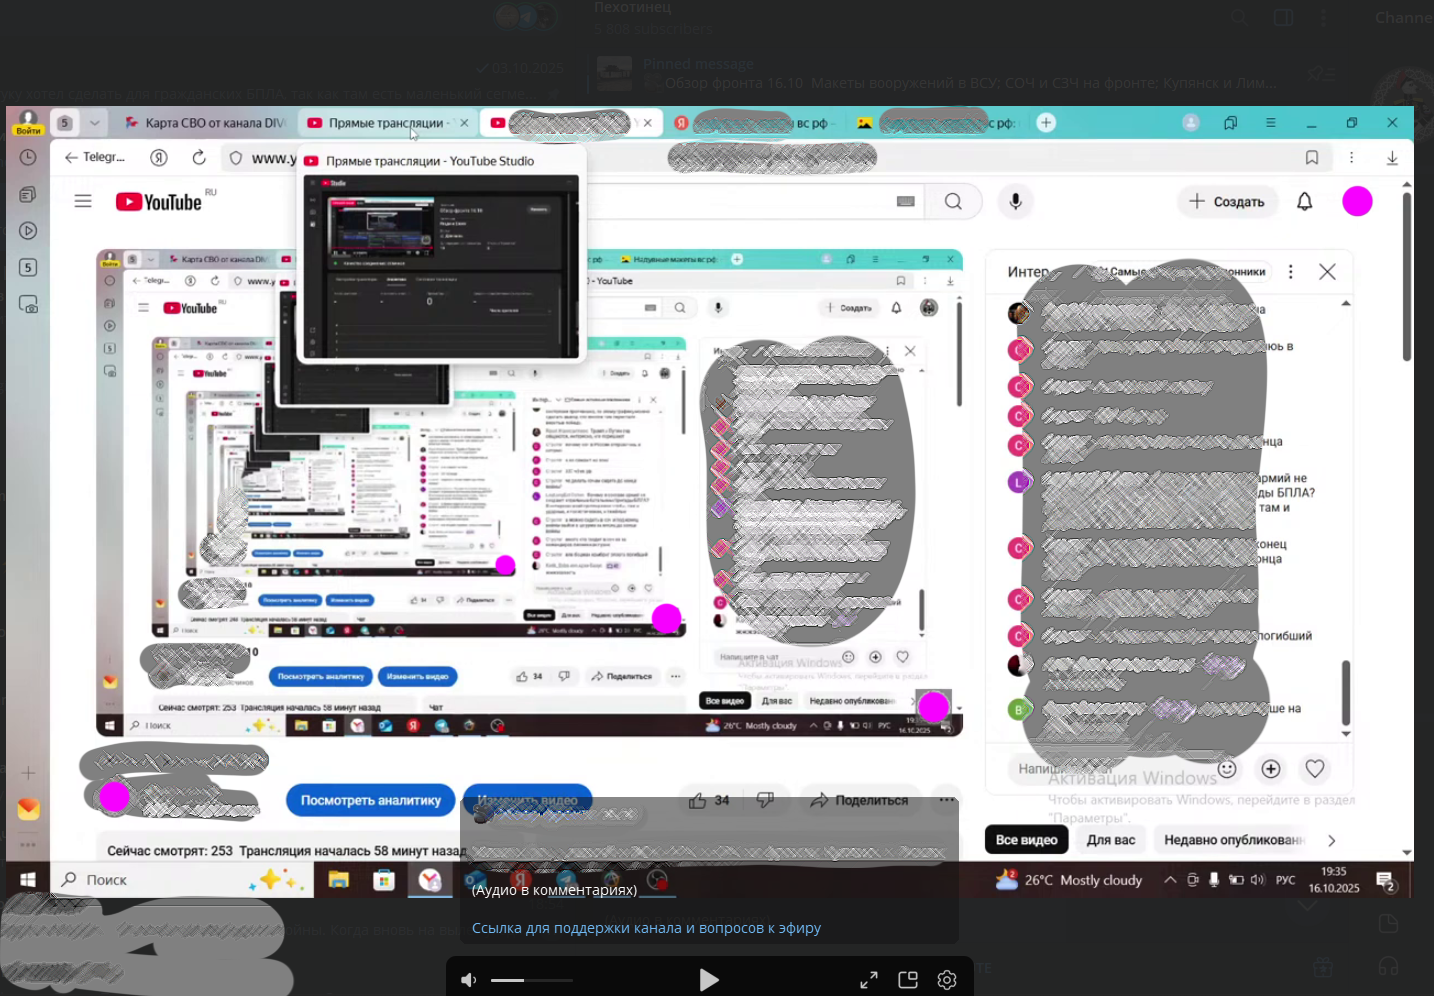Open a new browser tab with plus

click(1046, 122)
